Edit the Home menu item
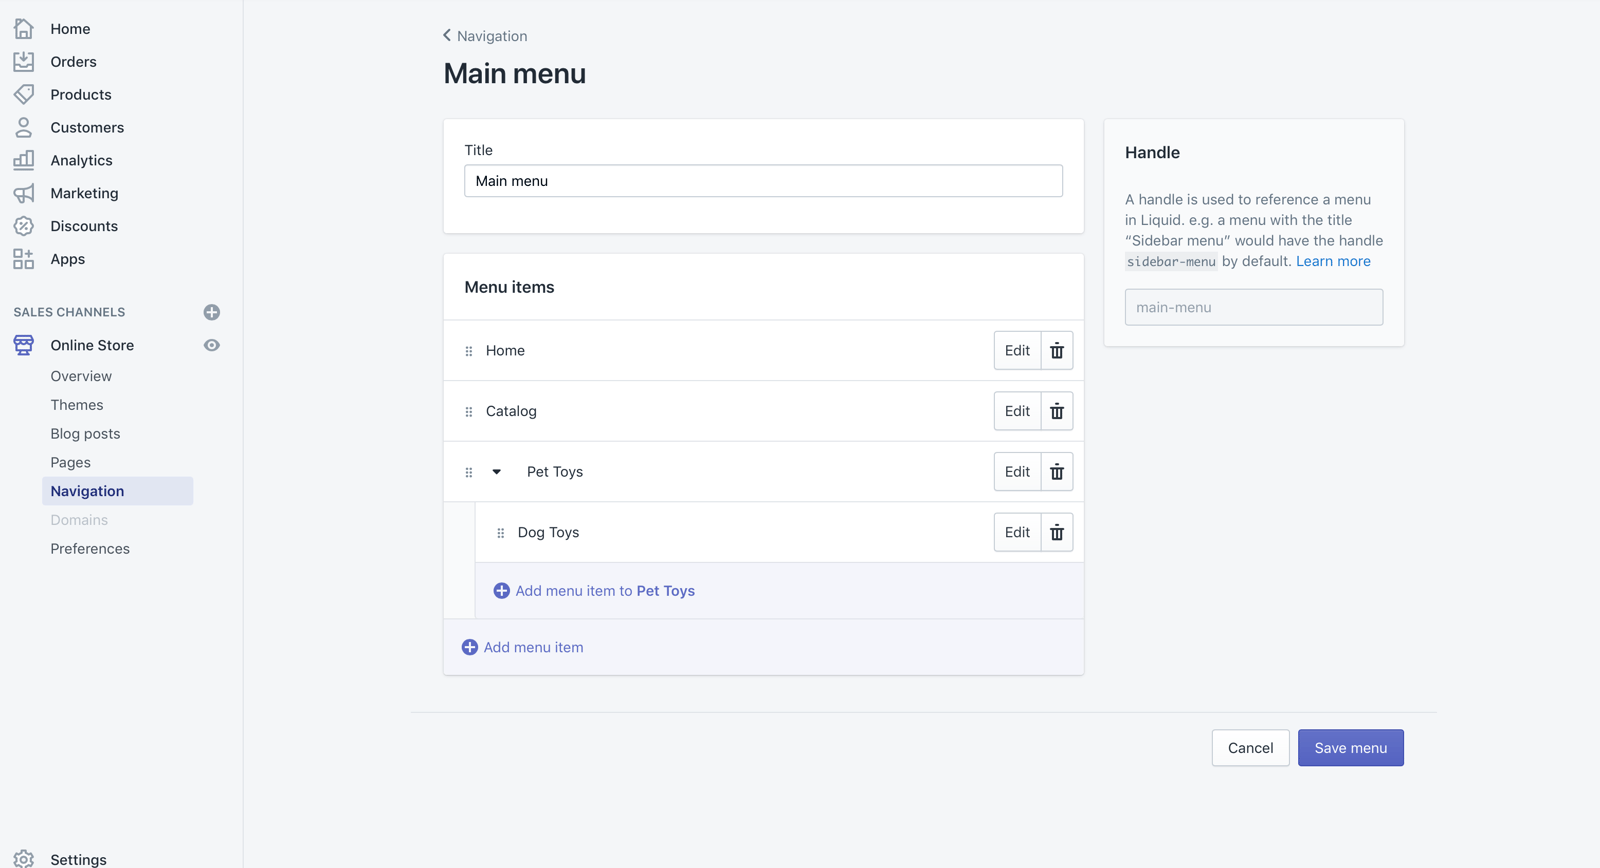The width and height of the screenshot is (1600, 868). click(1017, 351)
